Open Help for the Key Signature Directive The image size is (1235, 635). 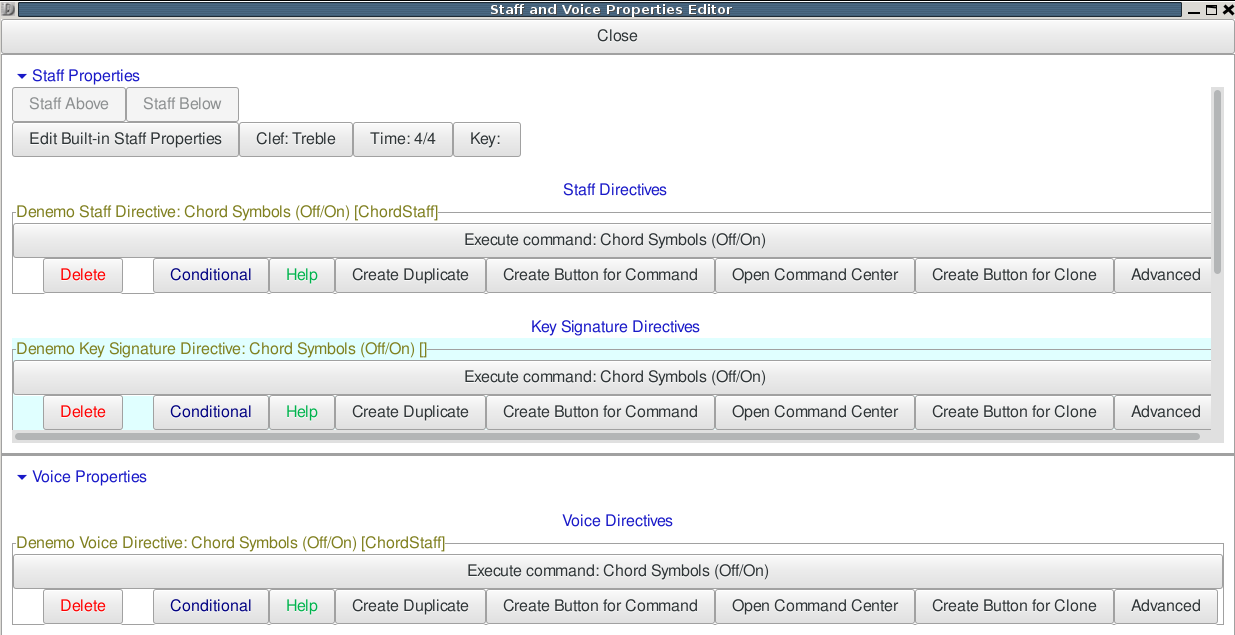coord(301,412)
